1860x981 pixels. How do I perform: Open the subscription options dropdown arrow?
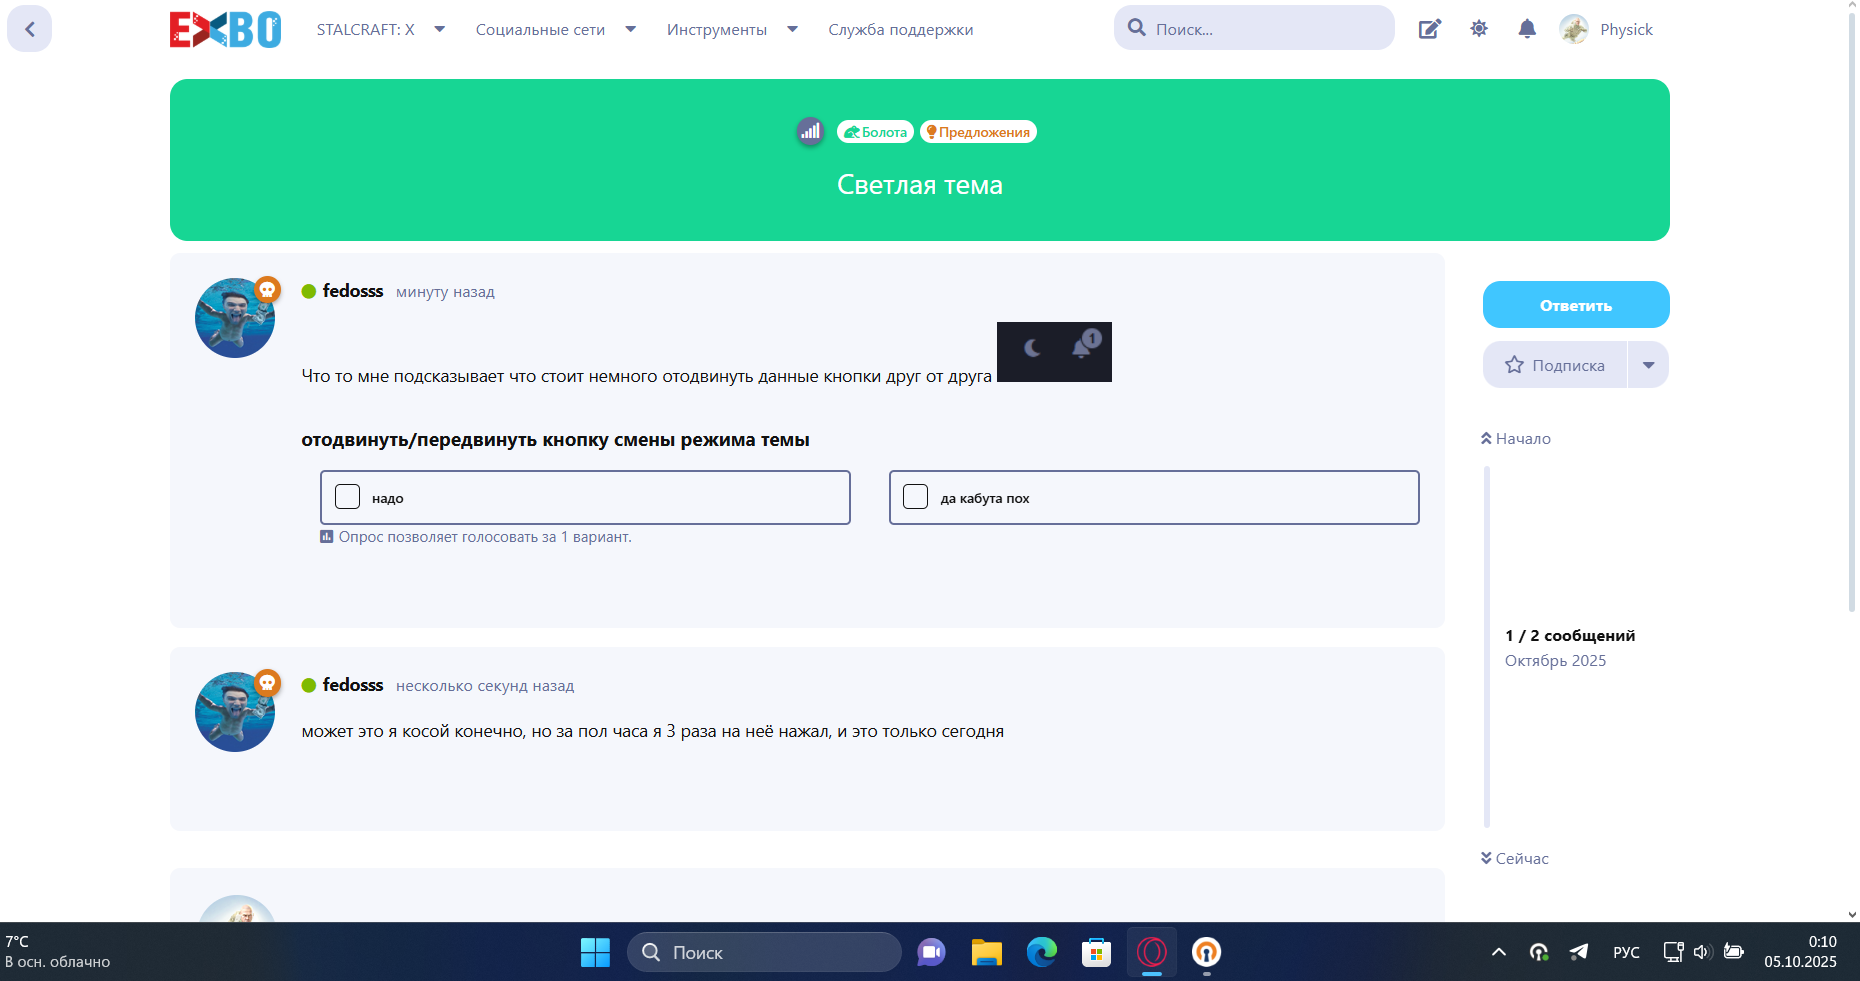pyautogui.click(x=1648, y=365)
